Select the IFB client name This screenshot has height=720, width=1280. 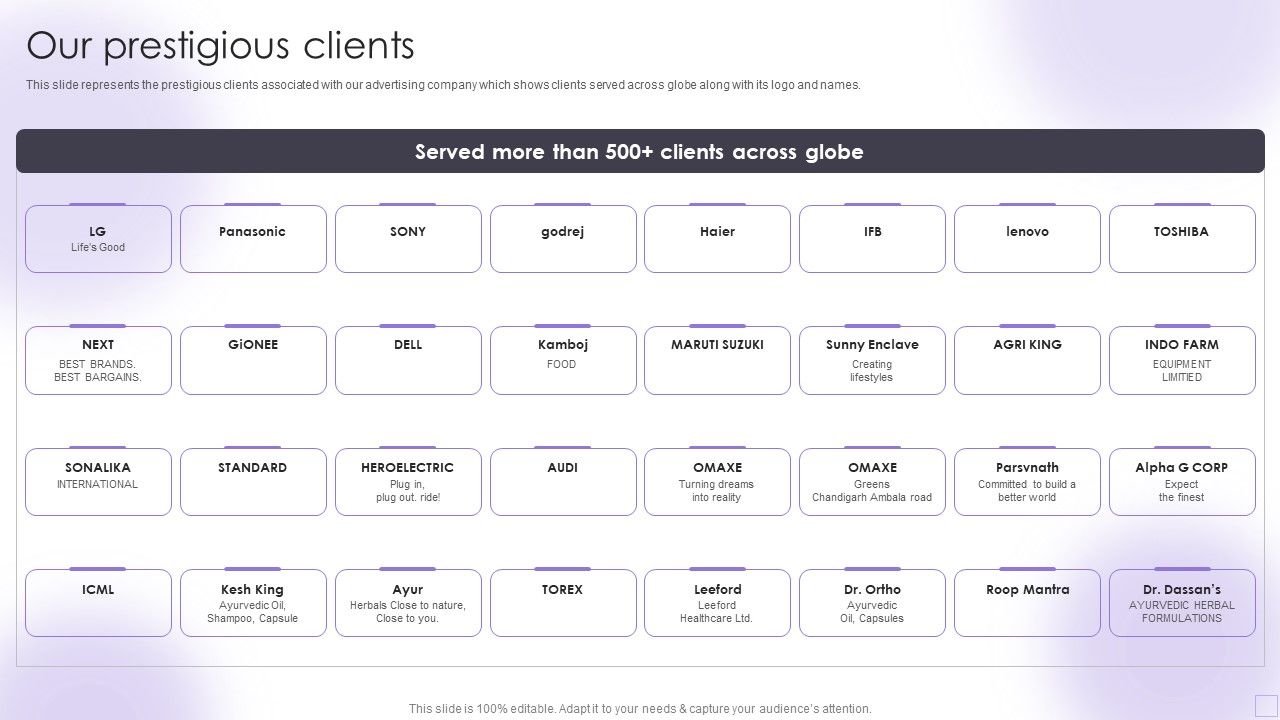coord(872,232)
